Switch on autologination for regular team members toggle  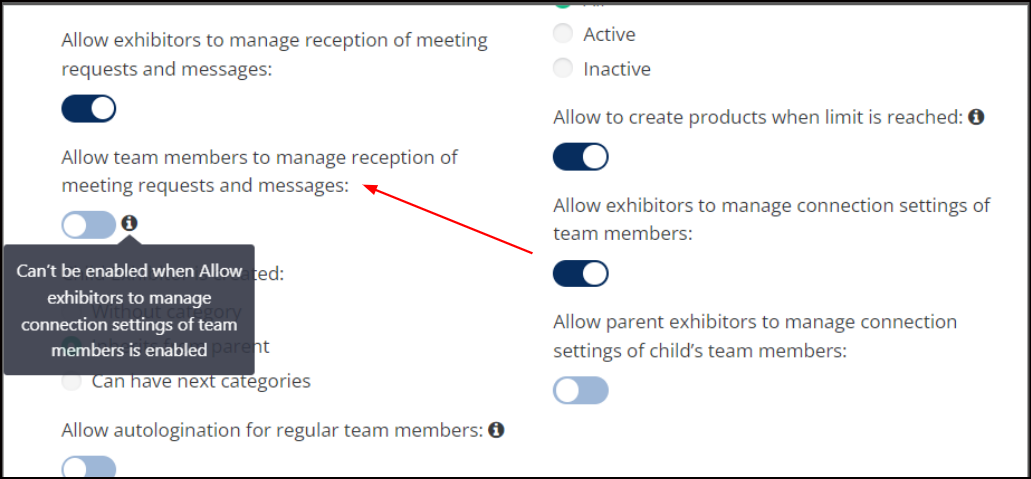point(89,467)
